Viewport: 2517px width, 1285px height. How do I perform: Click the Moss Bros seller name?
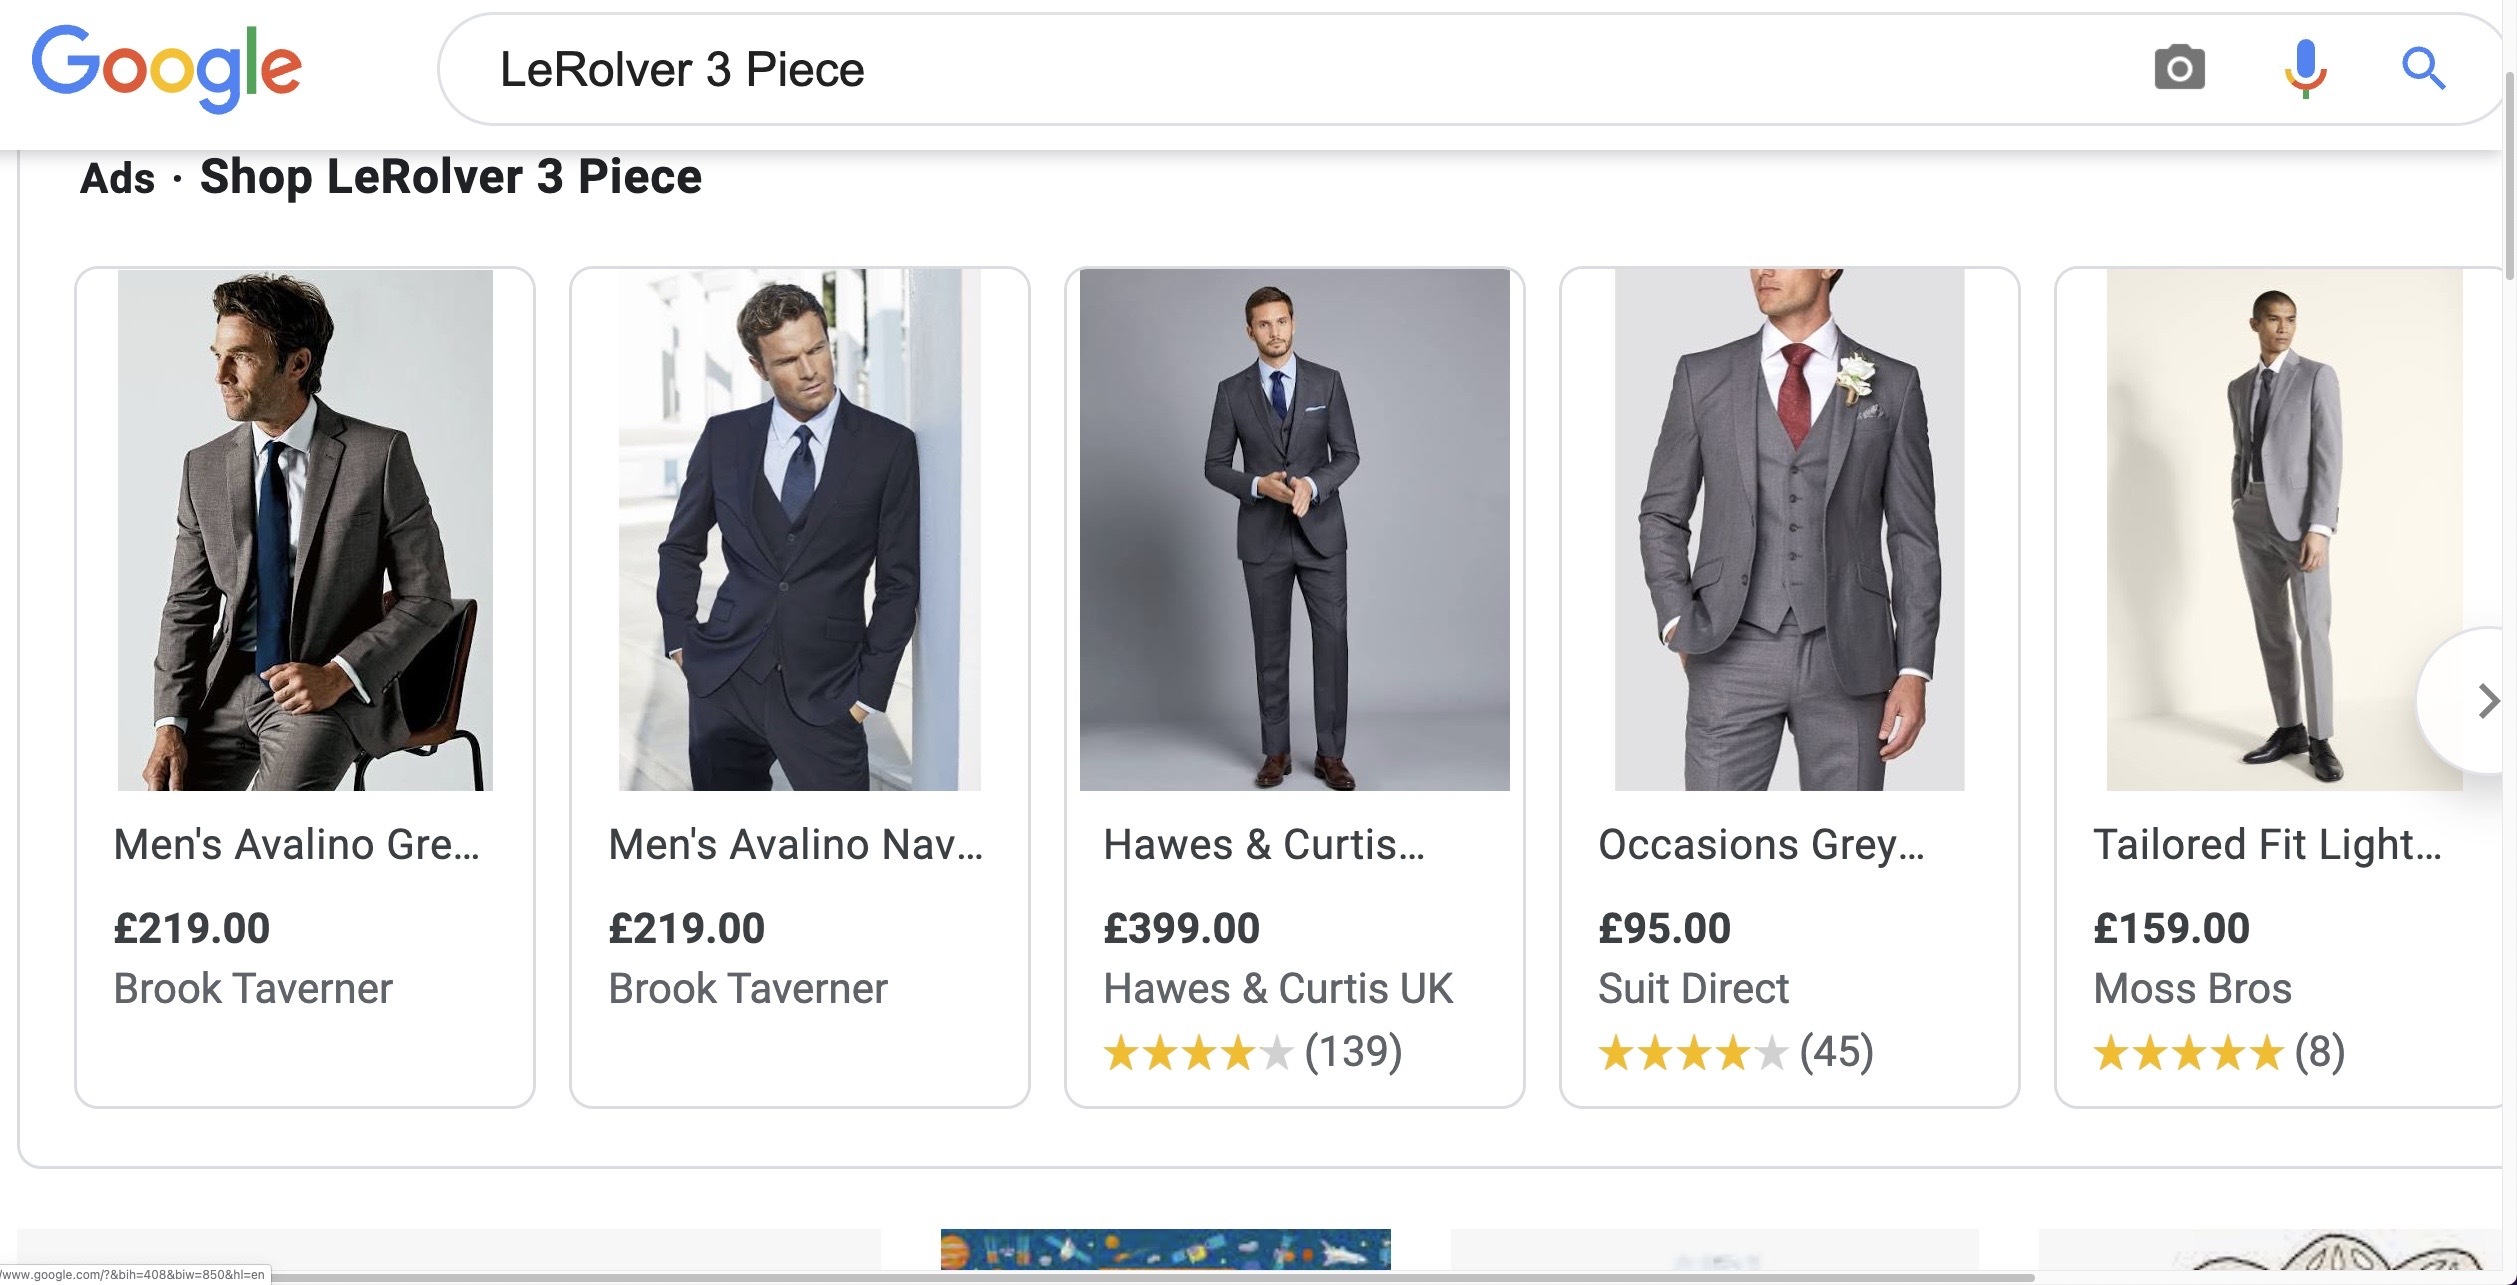coord(2192,989)
